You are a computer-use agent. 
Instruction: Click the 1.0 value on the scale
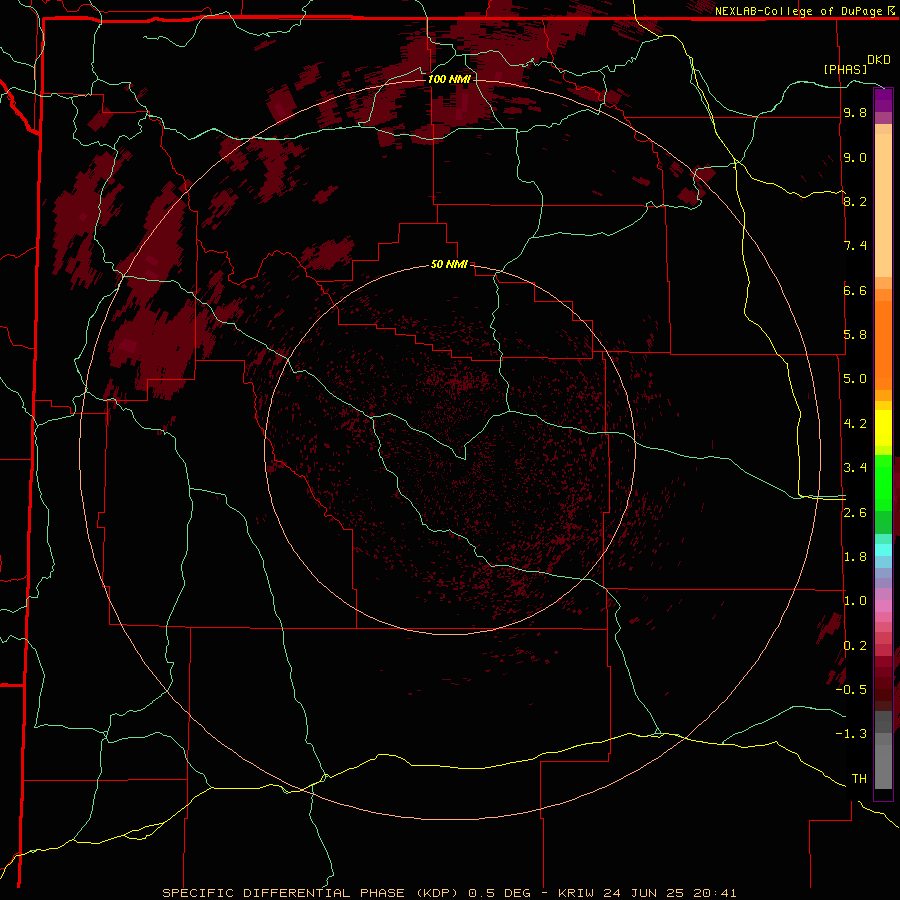pyautogui.click(x=855, y=601)
